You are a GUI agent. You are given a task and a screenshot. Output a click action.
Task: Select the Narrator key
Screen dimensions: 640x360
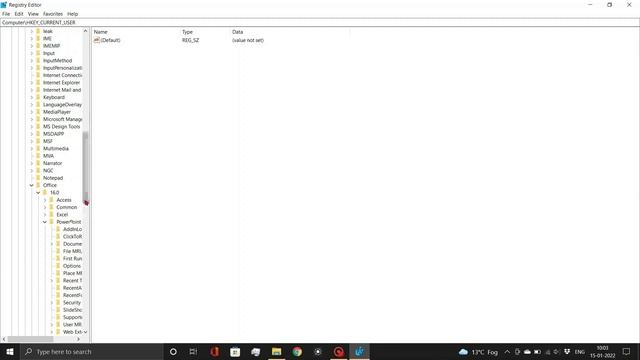point(53,163)
